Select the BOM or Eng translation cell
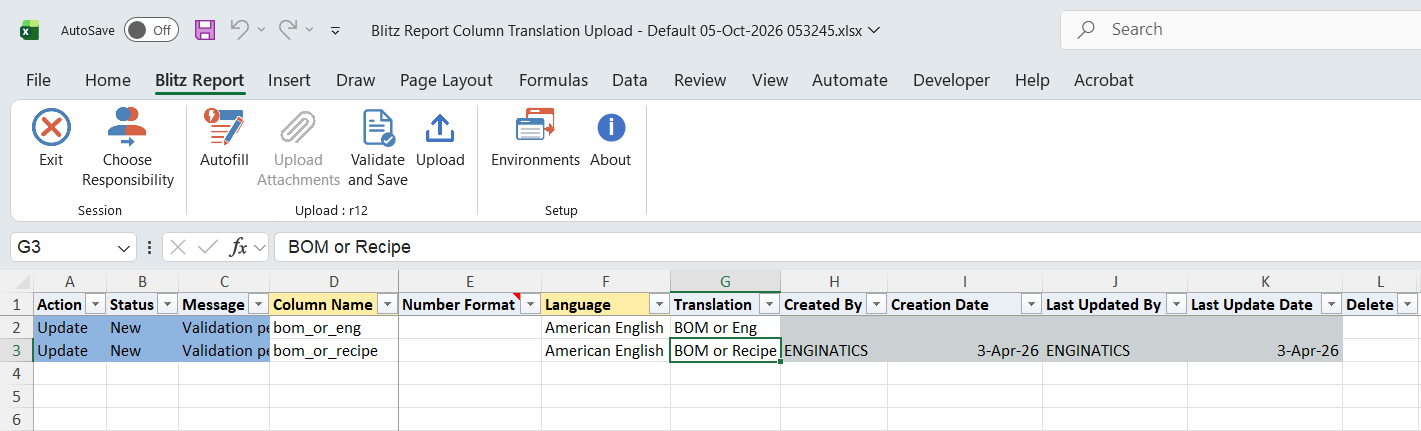 point(725,327)
